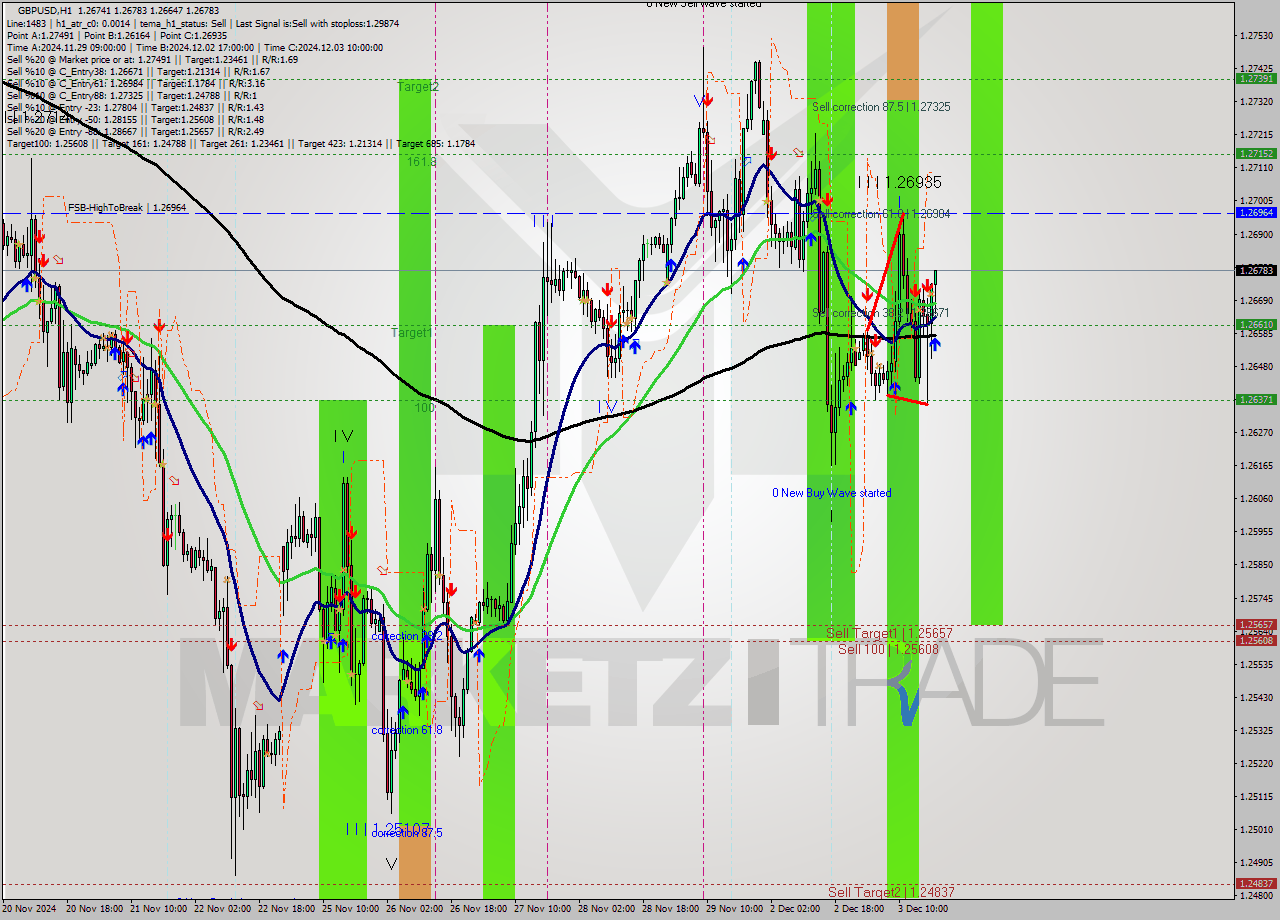
Task: Click the '161.8' Fibonacci label
Action: point(421,161)
